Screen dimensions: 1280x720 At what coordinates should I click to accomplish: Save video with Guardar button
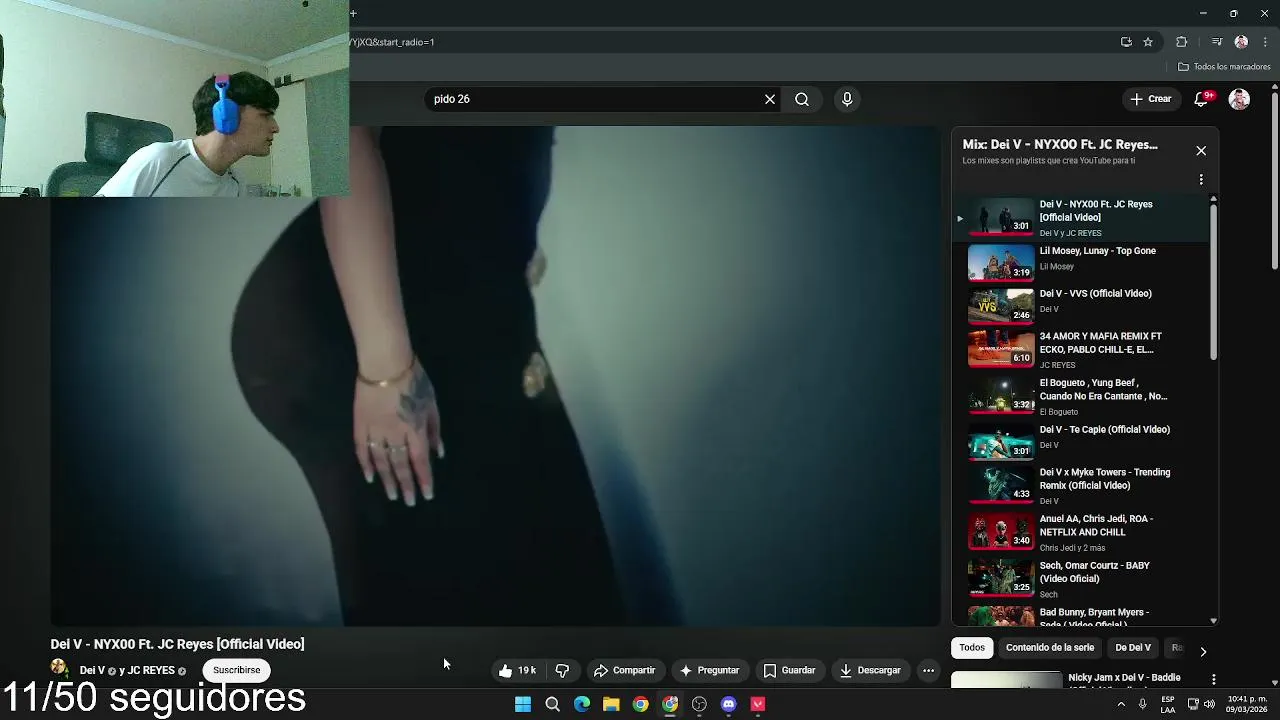789,670
